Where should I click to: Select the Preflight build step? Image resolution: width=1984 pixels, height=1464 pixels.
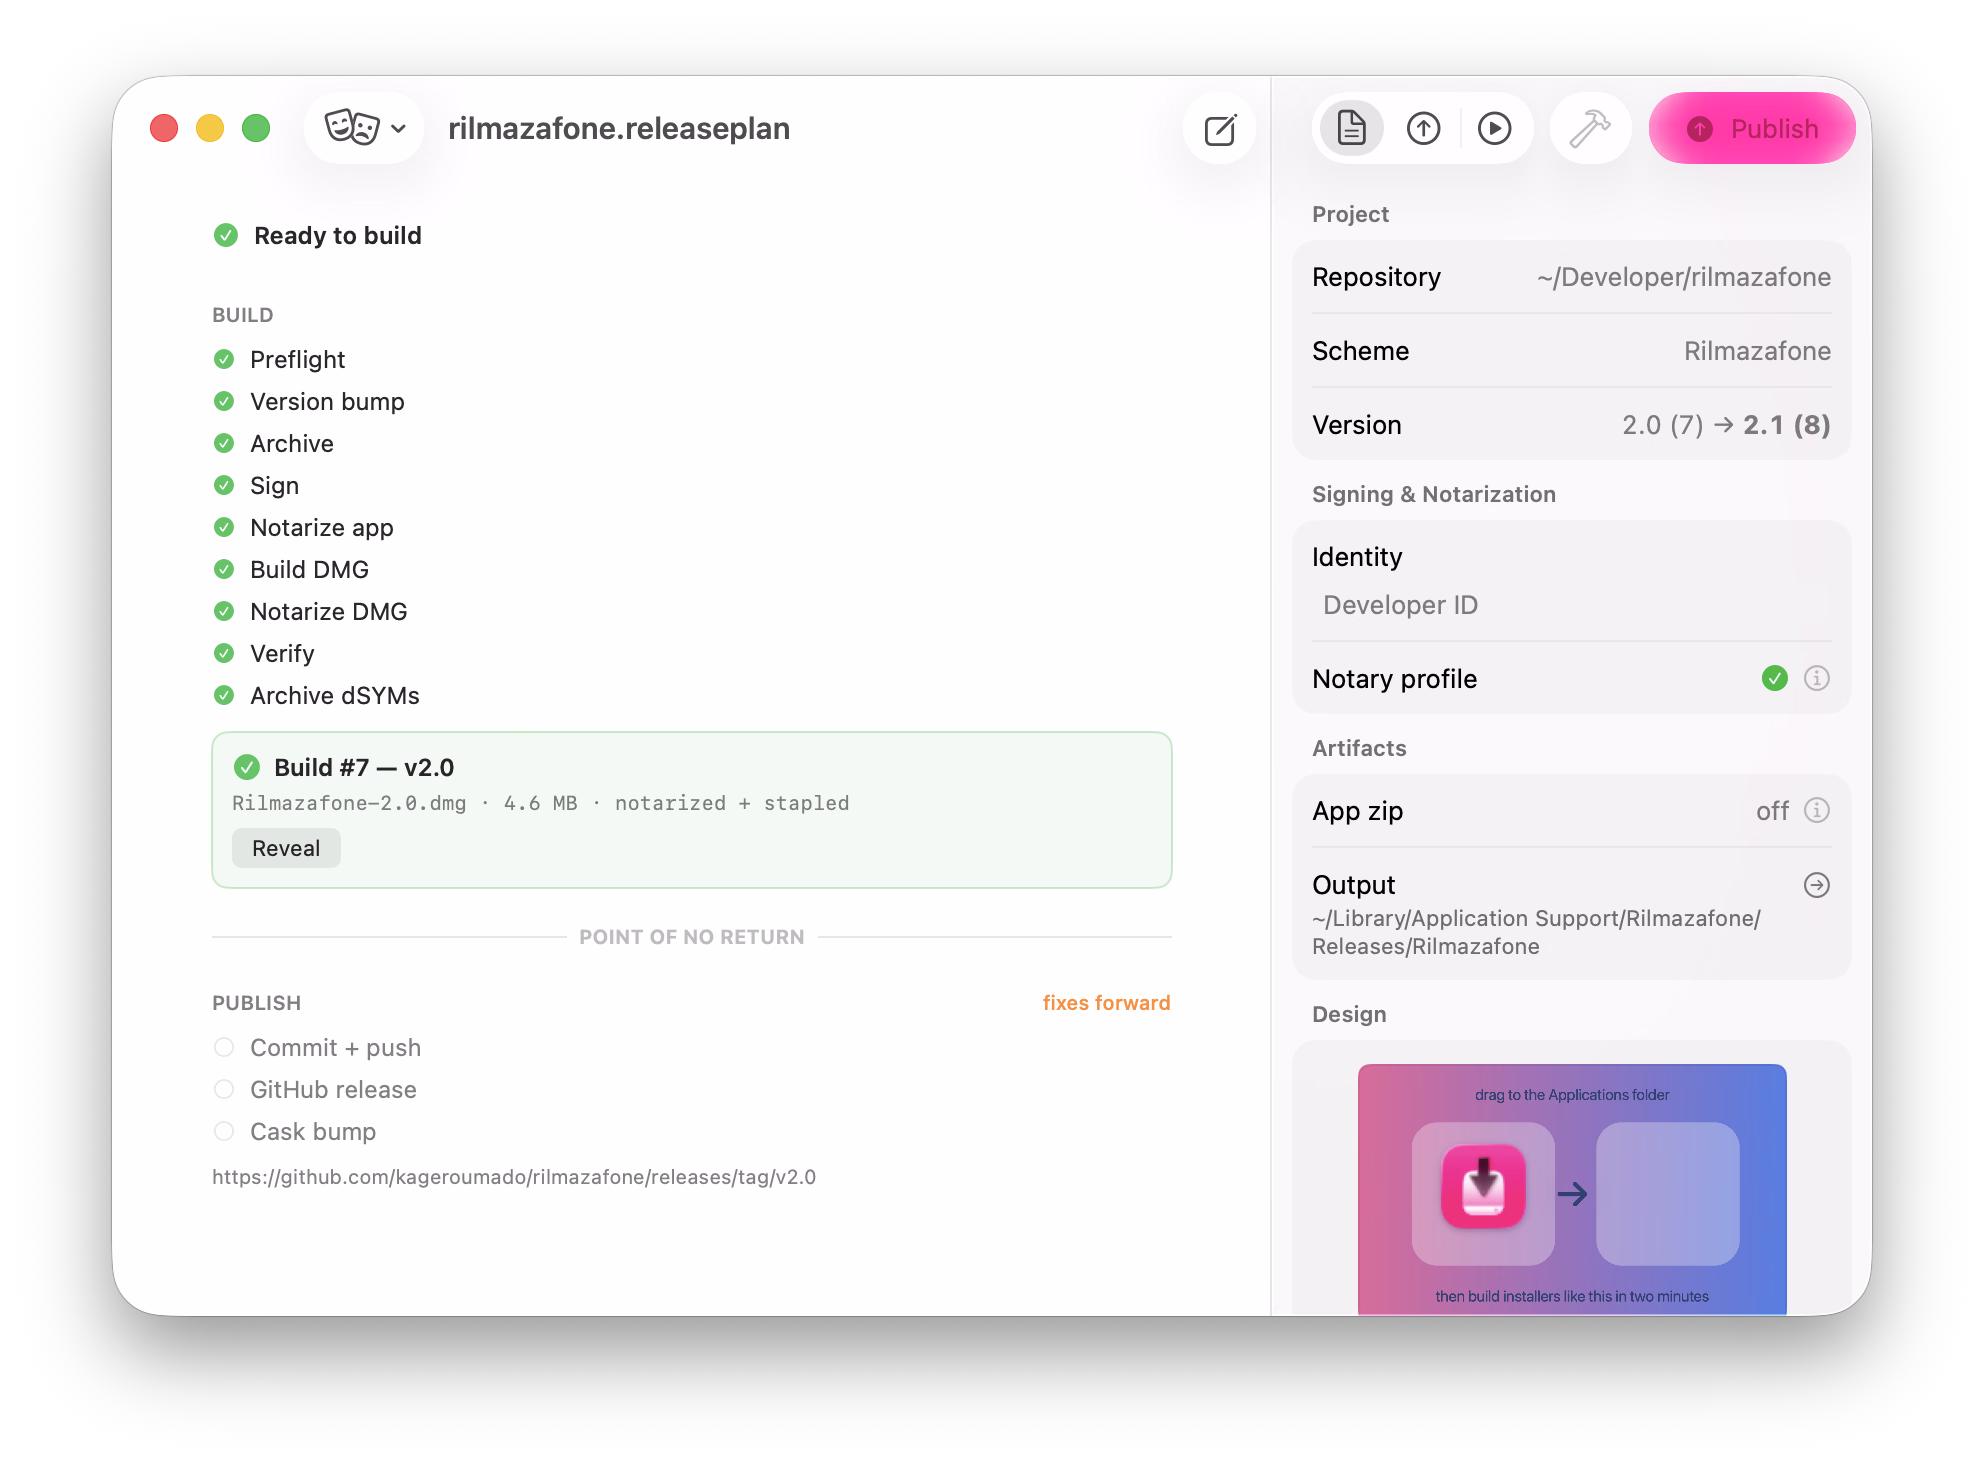(x=297, y=360)
